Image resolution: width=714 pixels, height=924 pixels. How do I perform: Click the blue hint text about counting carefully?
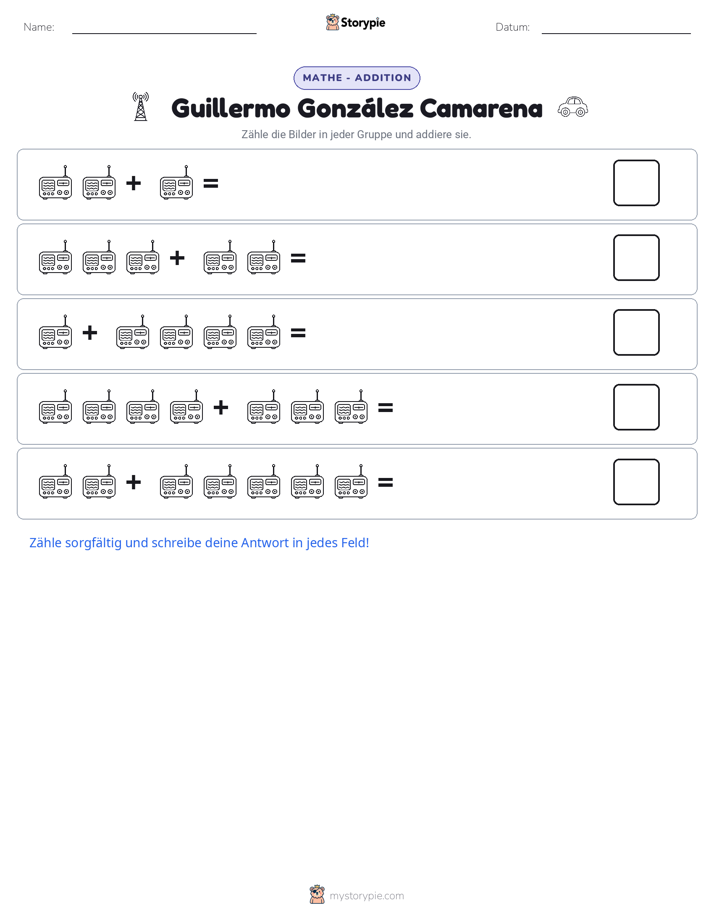pos(199,543)
